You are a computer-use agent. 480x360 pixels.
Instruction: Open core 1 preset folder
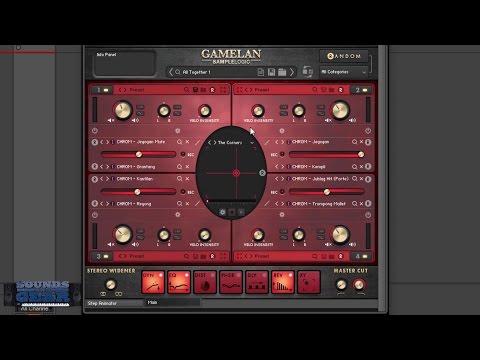click(203, 90)
